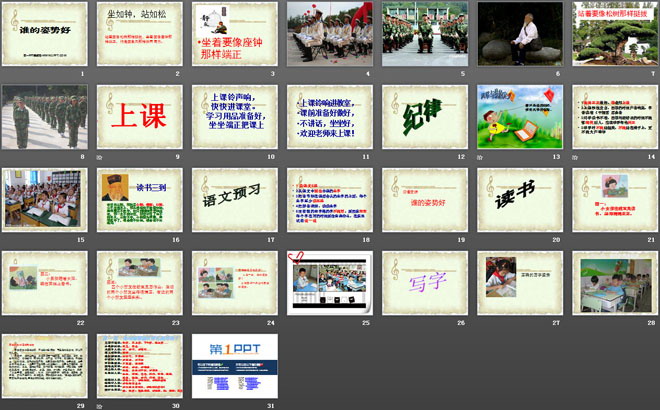Select slide 14 with bulleted red and black text
Image resolution: width=660 pixels, height=410 pixels.
coord(615,117)
